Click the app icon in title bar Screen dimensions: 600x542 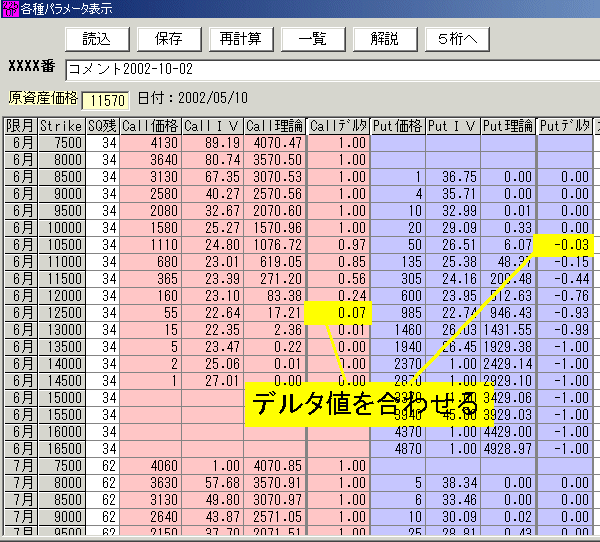coord(10,9)
